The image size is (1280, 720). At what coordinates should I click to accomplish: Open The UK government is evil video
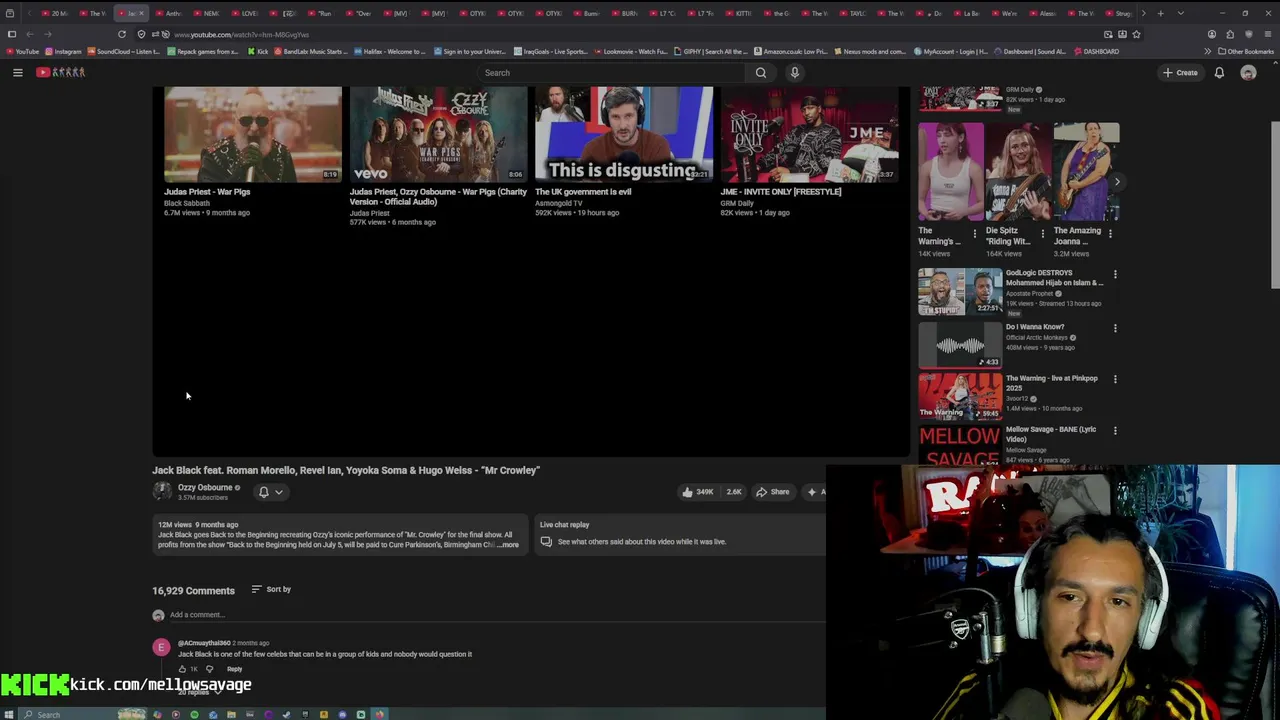624,134
